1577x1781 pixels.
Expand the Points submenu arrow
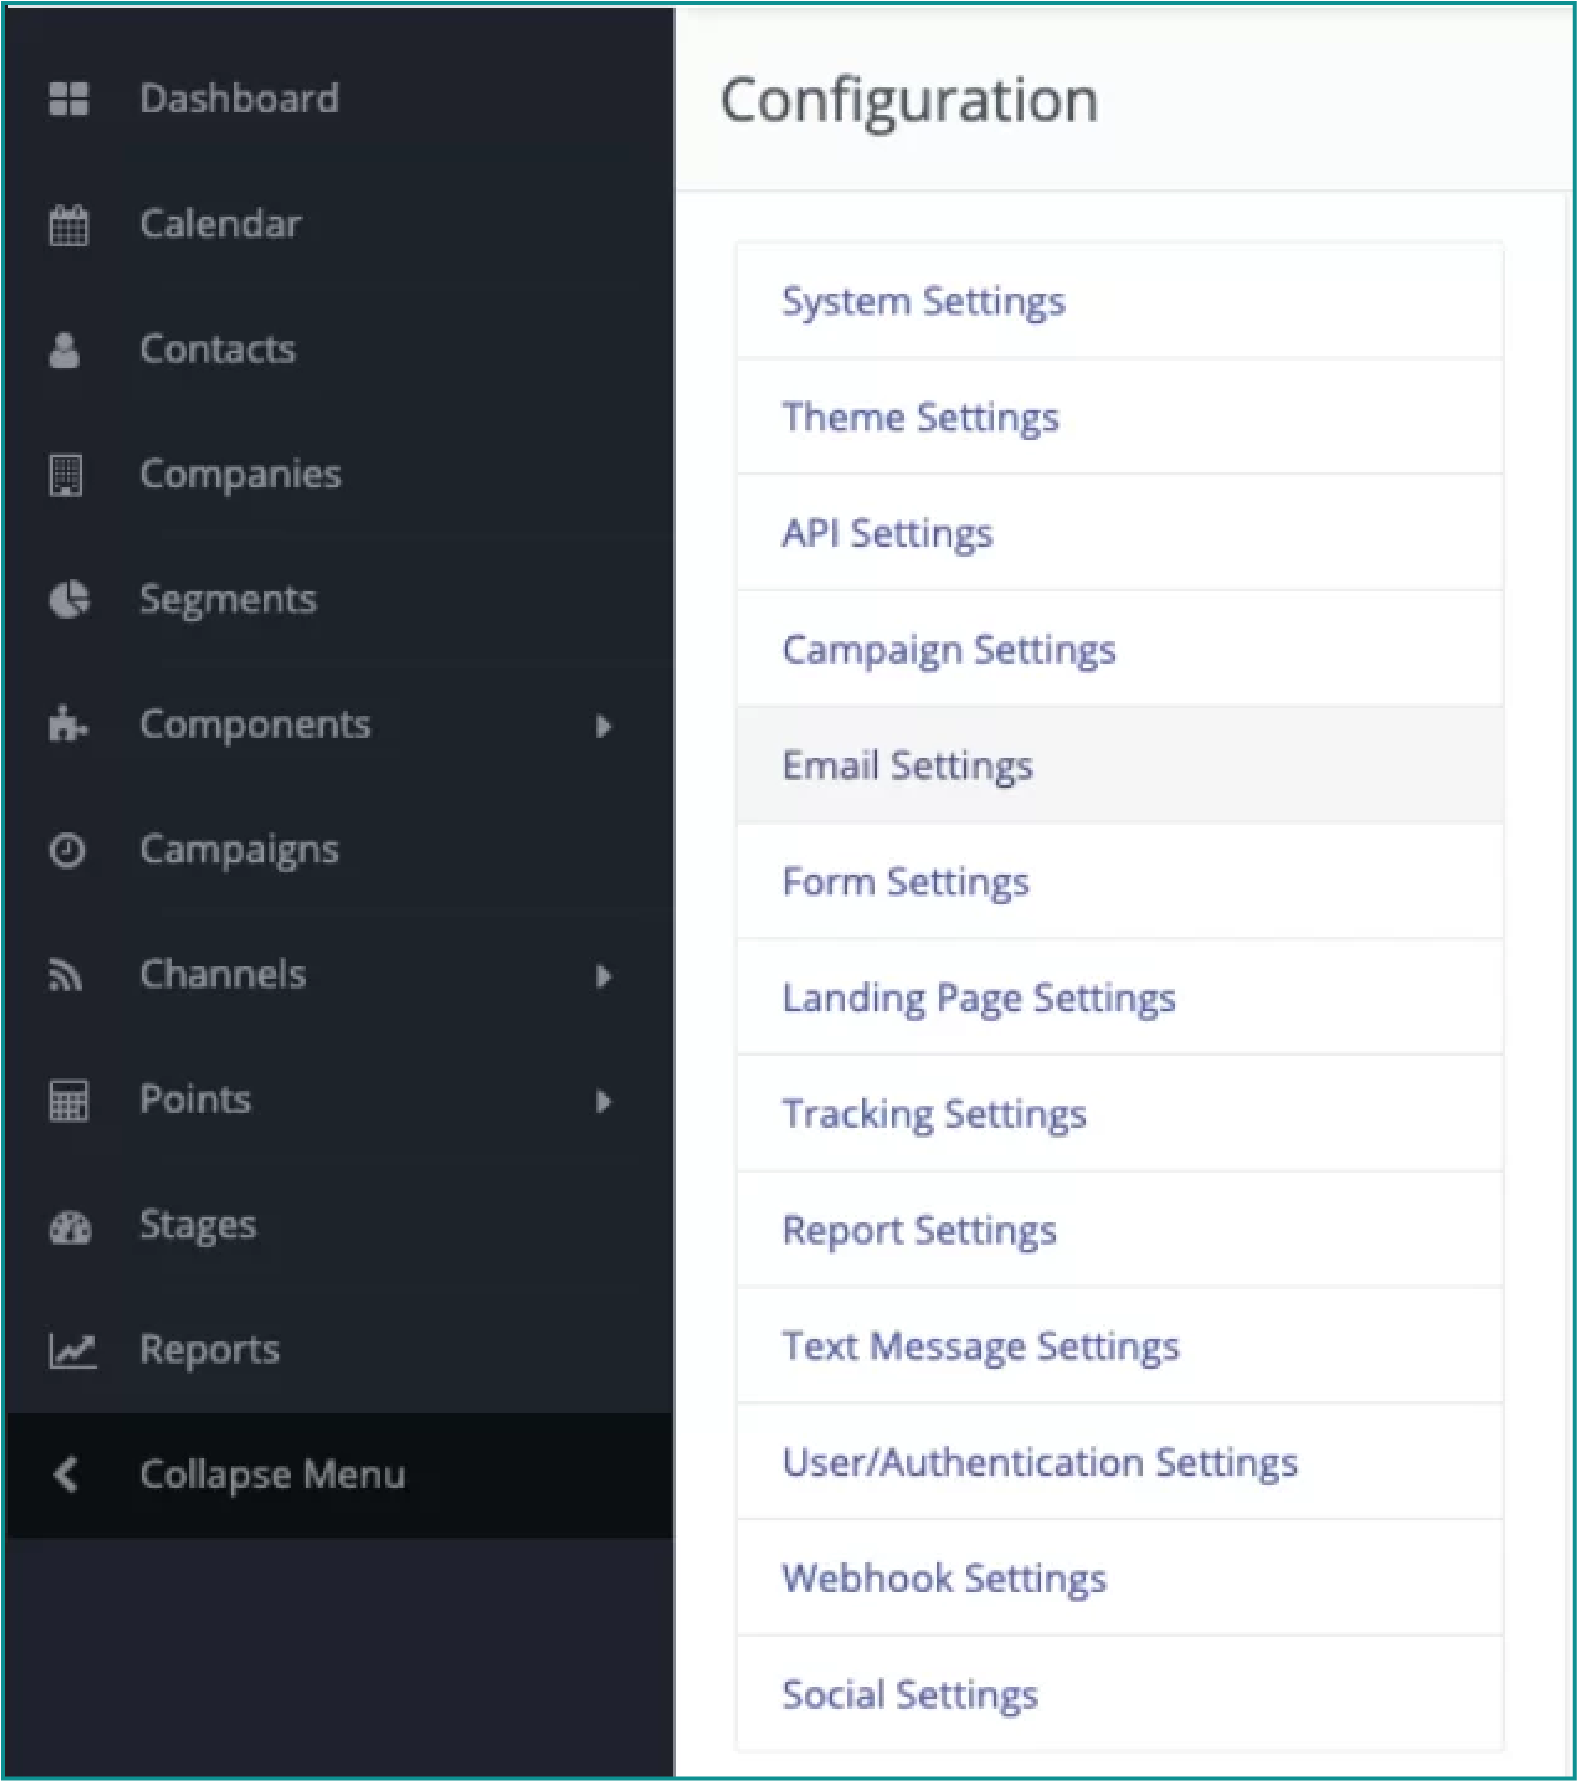(x=603, y=1101)
